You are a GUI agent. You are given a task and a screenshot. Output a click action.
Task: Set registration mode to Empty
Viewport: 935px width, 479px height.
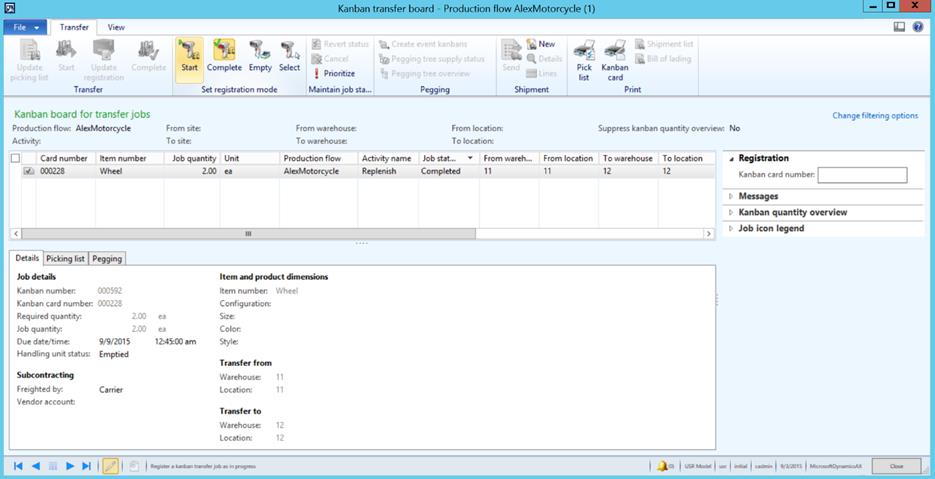[x=260, y=56]
